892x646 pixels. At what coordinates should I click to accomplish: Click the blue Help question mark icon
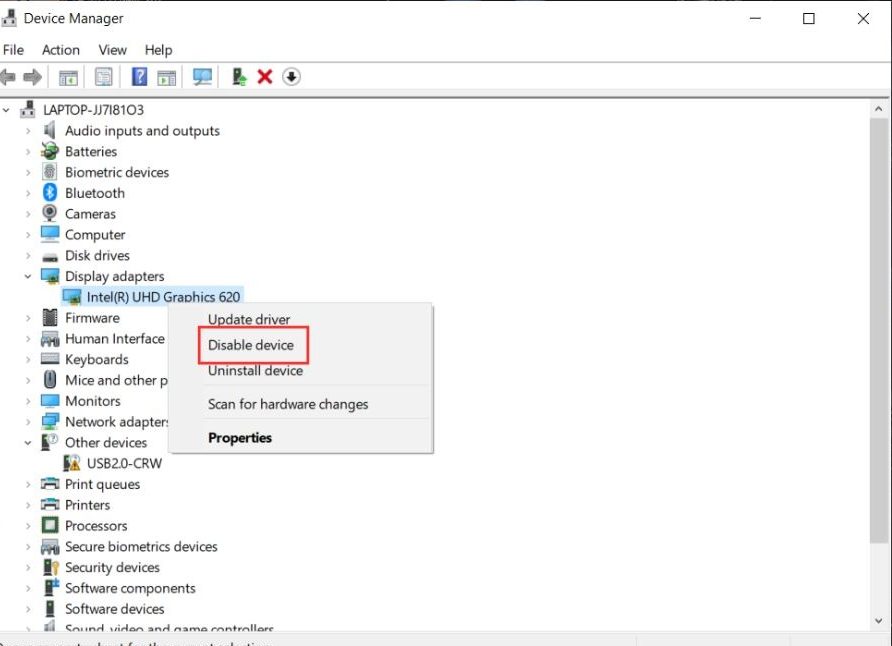(139, 77)
